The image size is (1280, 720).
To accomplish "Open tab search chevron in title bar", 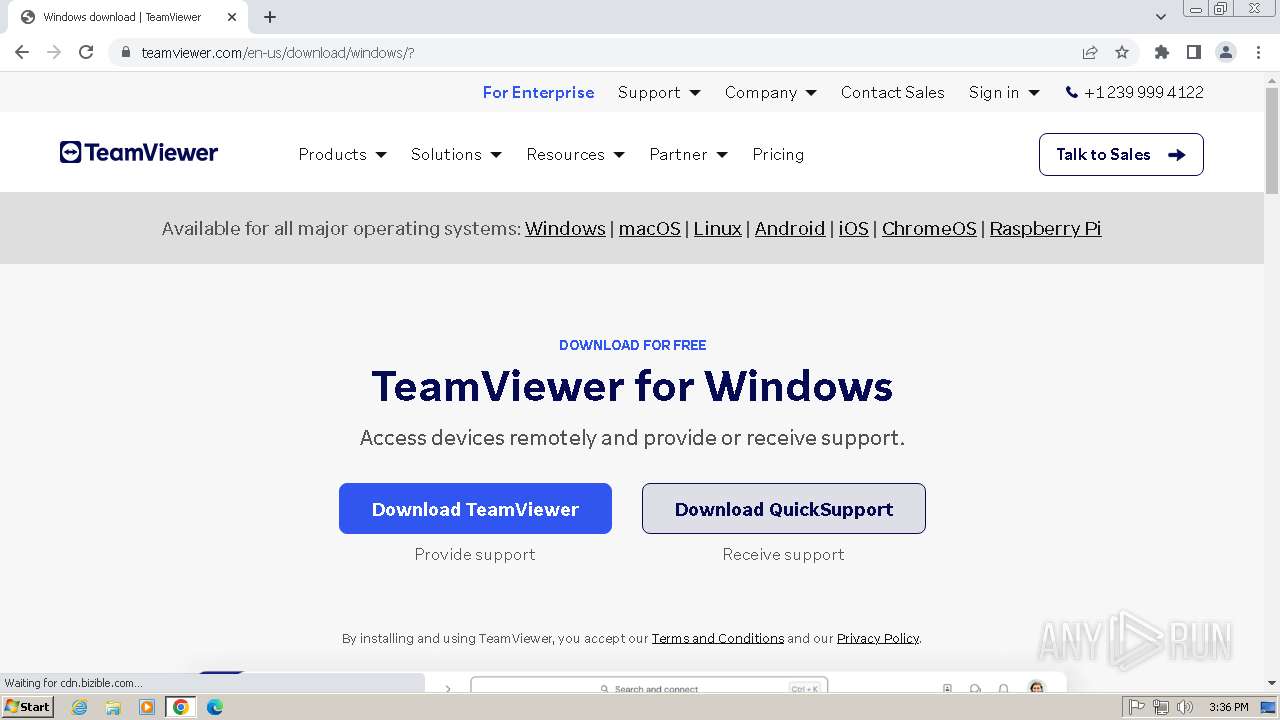I will 1161,17.
